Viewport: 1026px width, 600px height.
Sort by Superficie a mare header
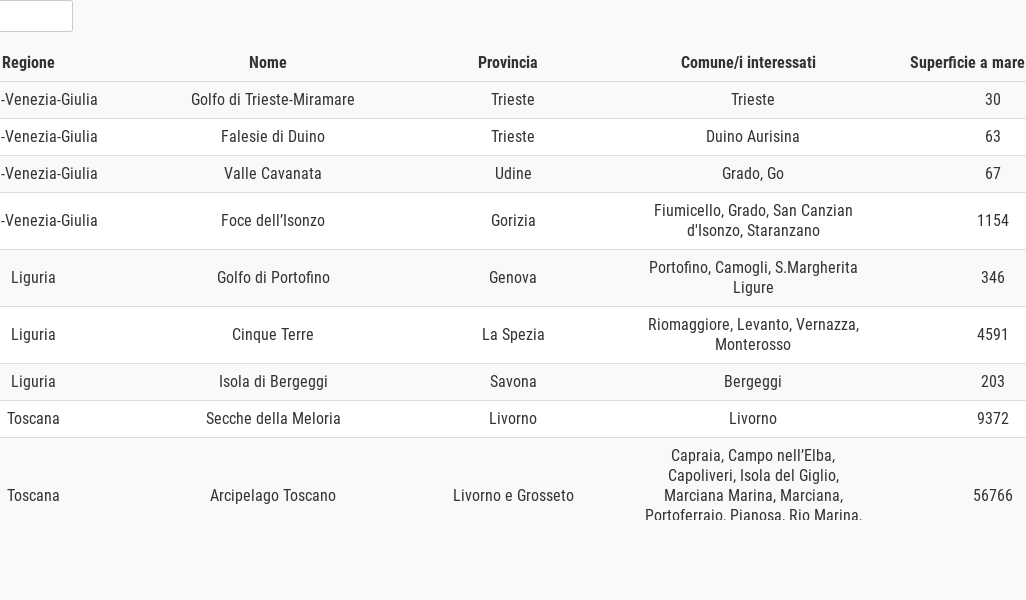pos(966,62)
